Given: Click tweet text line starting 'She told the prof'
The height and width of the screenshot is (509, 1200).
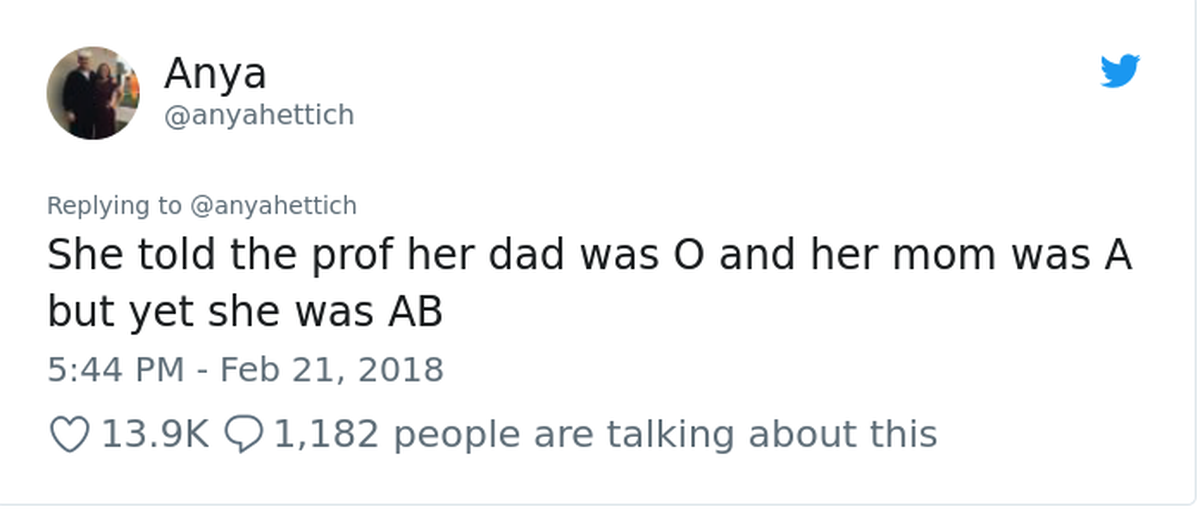Looking at the screenshot, I should click(590, 257).
